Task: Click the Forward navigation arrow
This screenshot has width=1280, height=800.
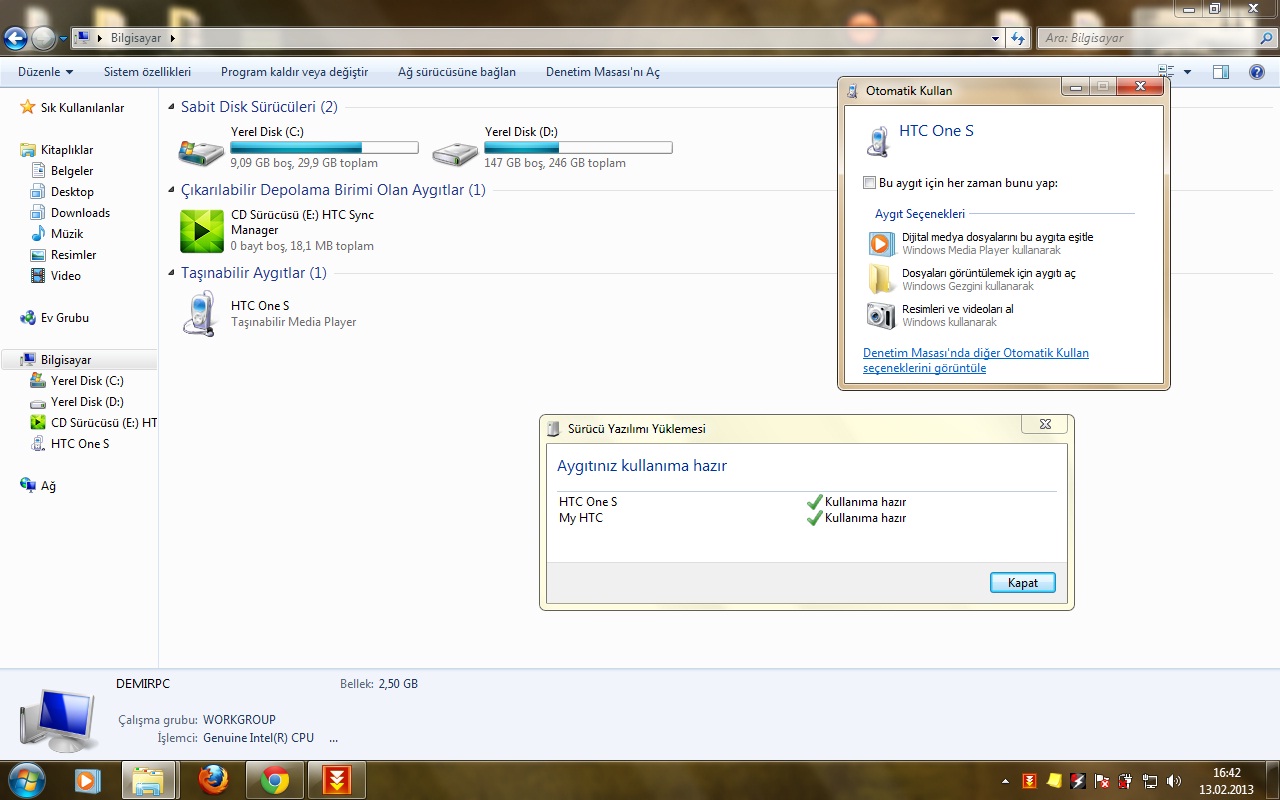Action: pyautogui.click(x=44, y=39)
